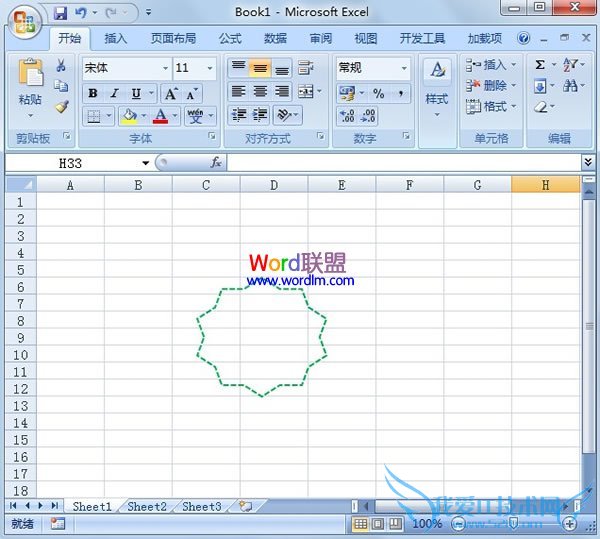Align text left
The image size is (600, 539).
(x=238, y=91)
